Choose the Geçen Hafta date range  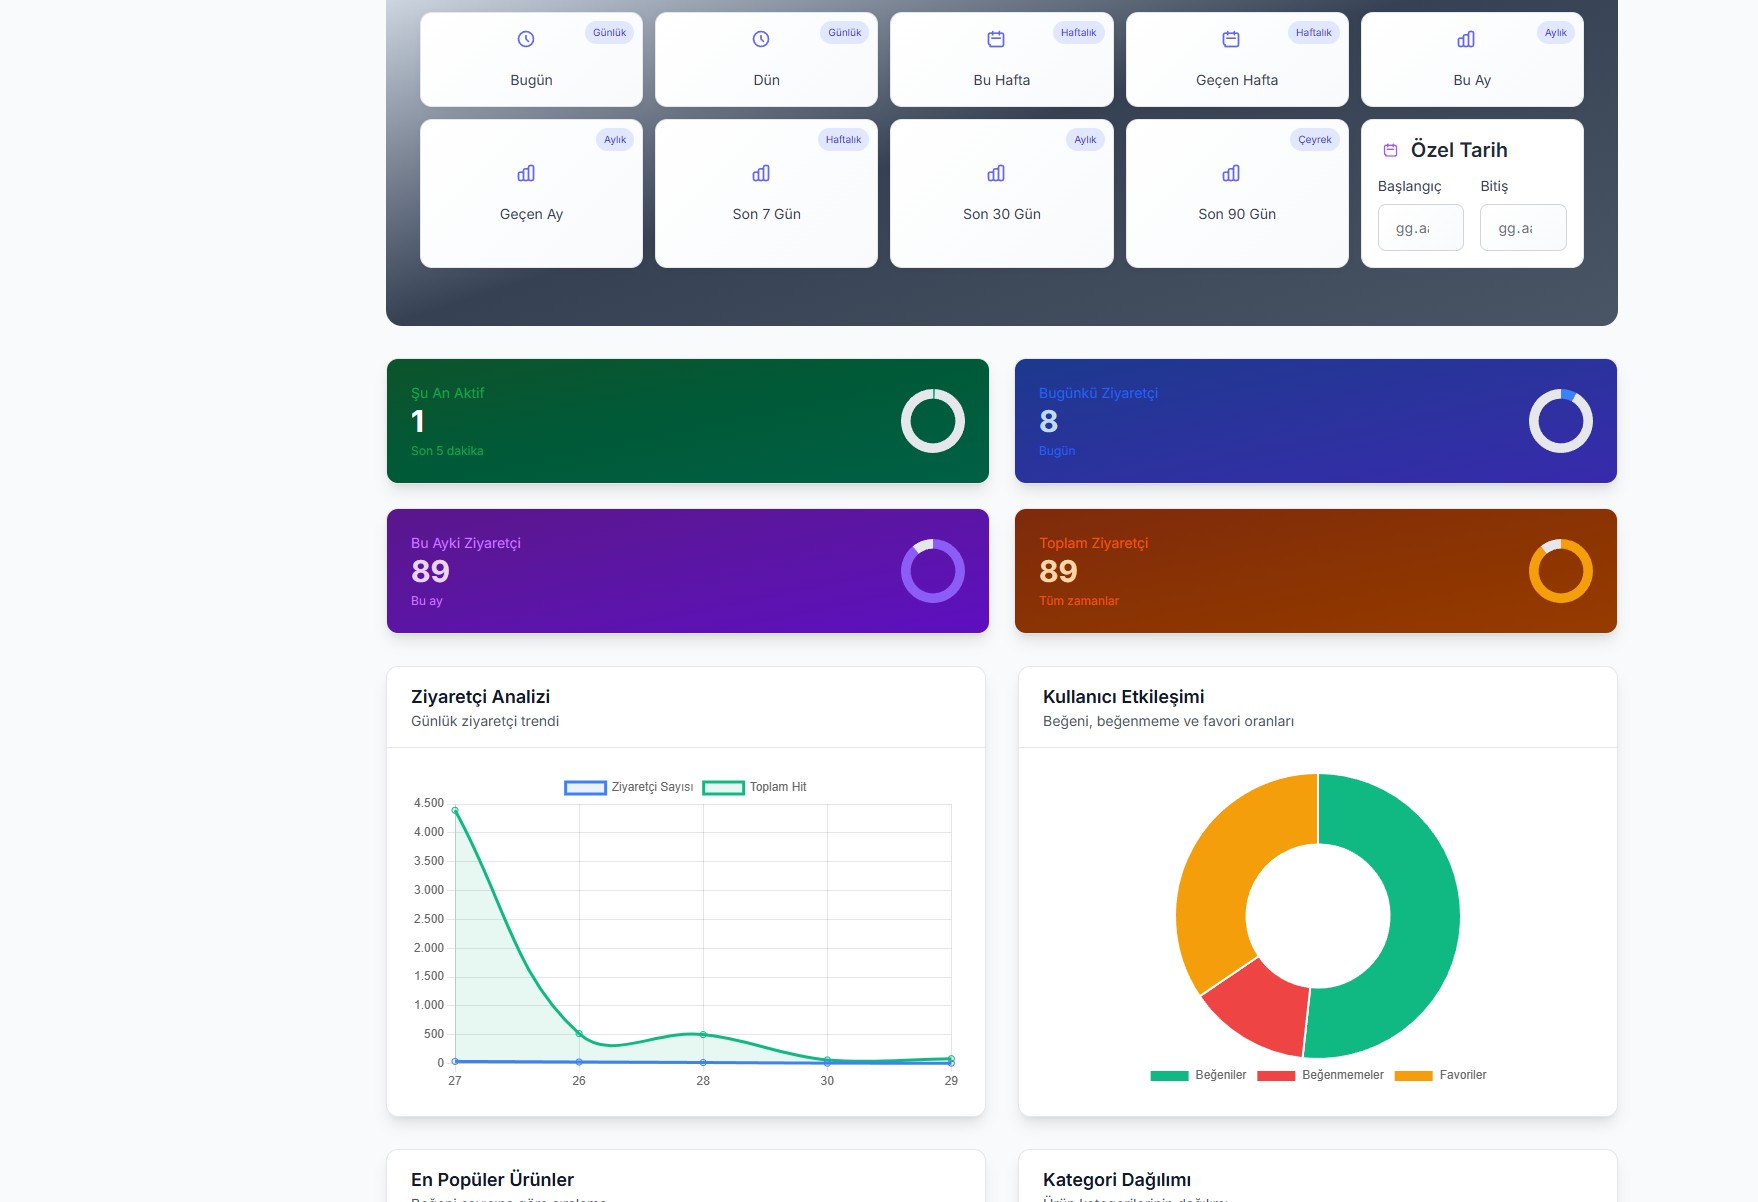pyautogui.click(x=1236, y=60)
